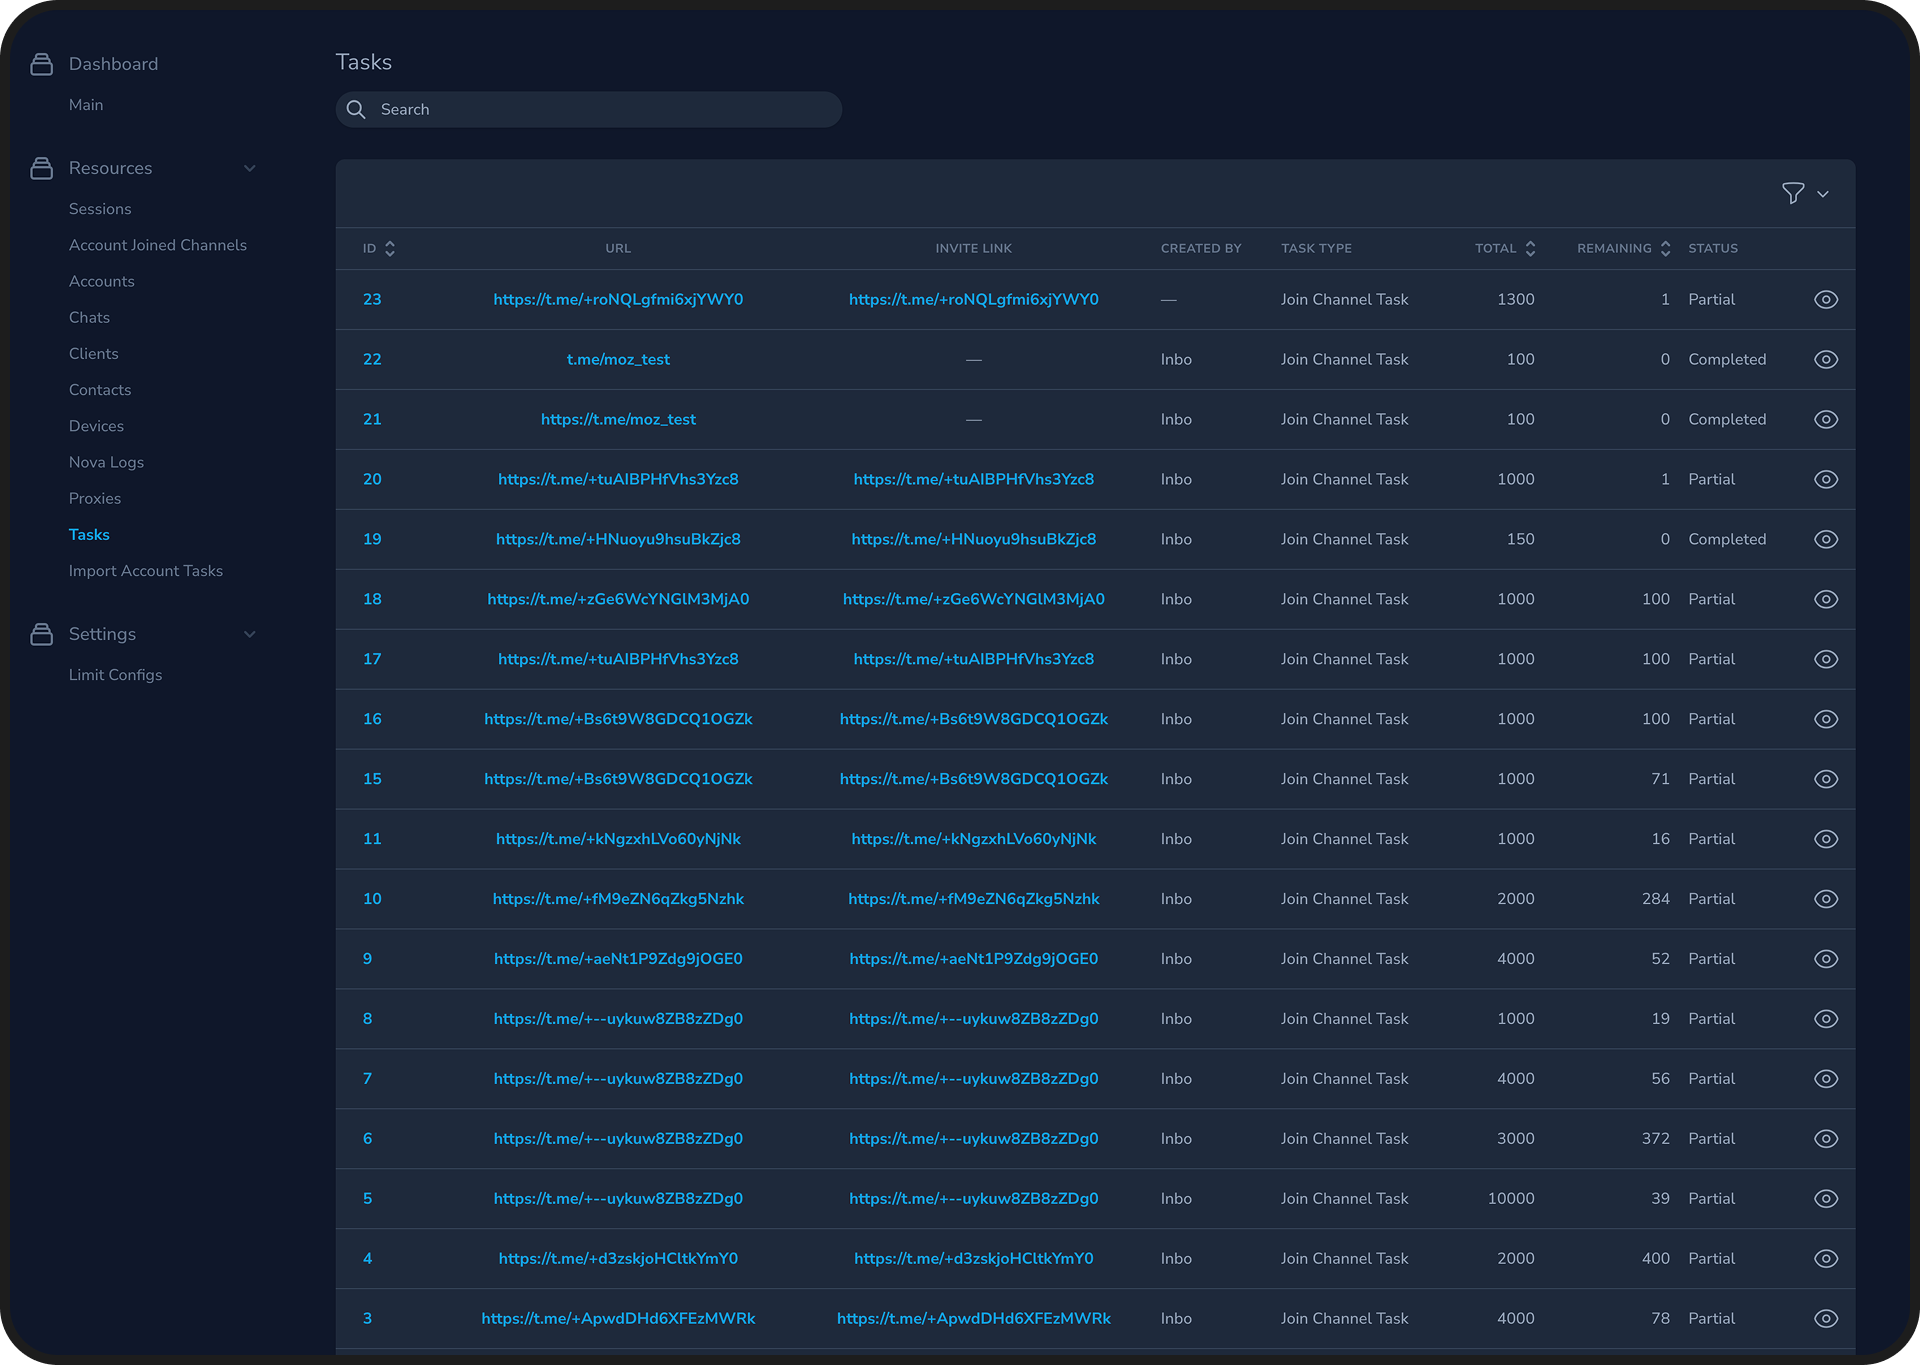Image resolution: width=1920 pixels, height=1365 pixels.
Task: Expand the filter dropdown chevron
Action: pyautogui.click(x=1823, y=194)
